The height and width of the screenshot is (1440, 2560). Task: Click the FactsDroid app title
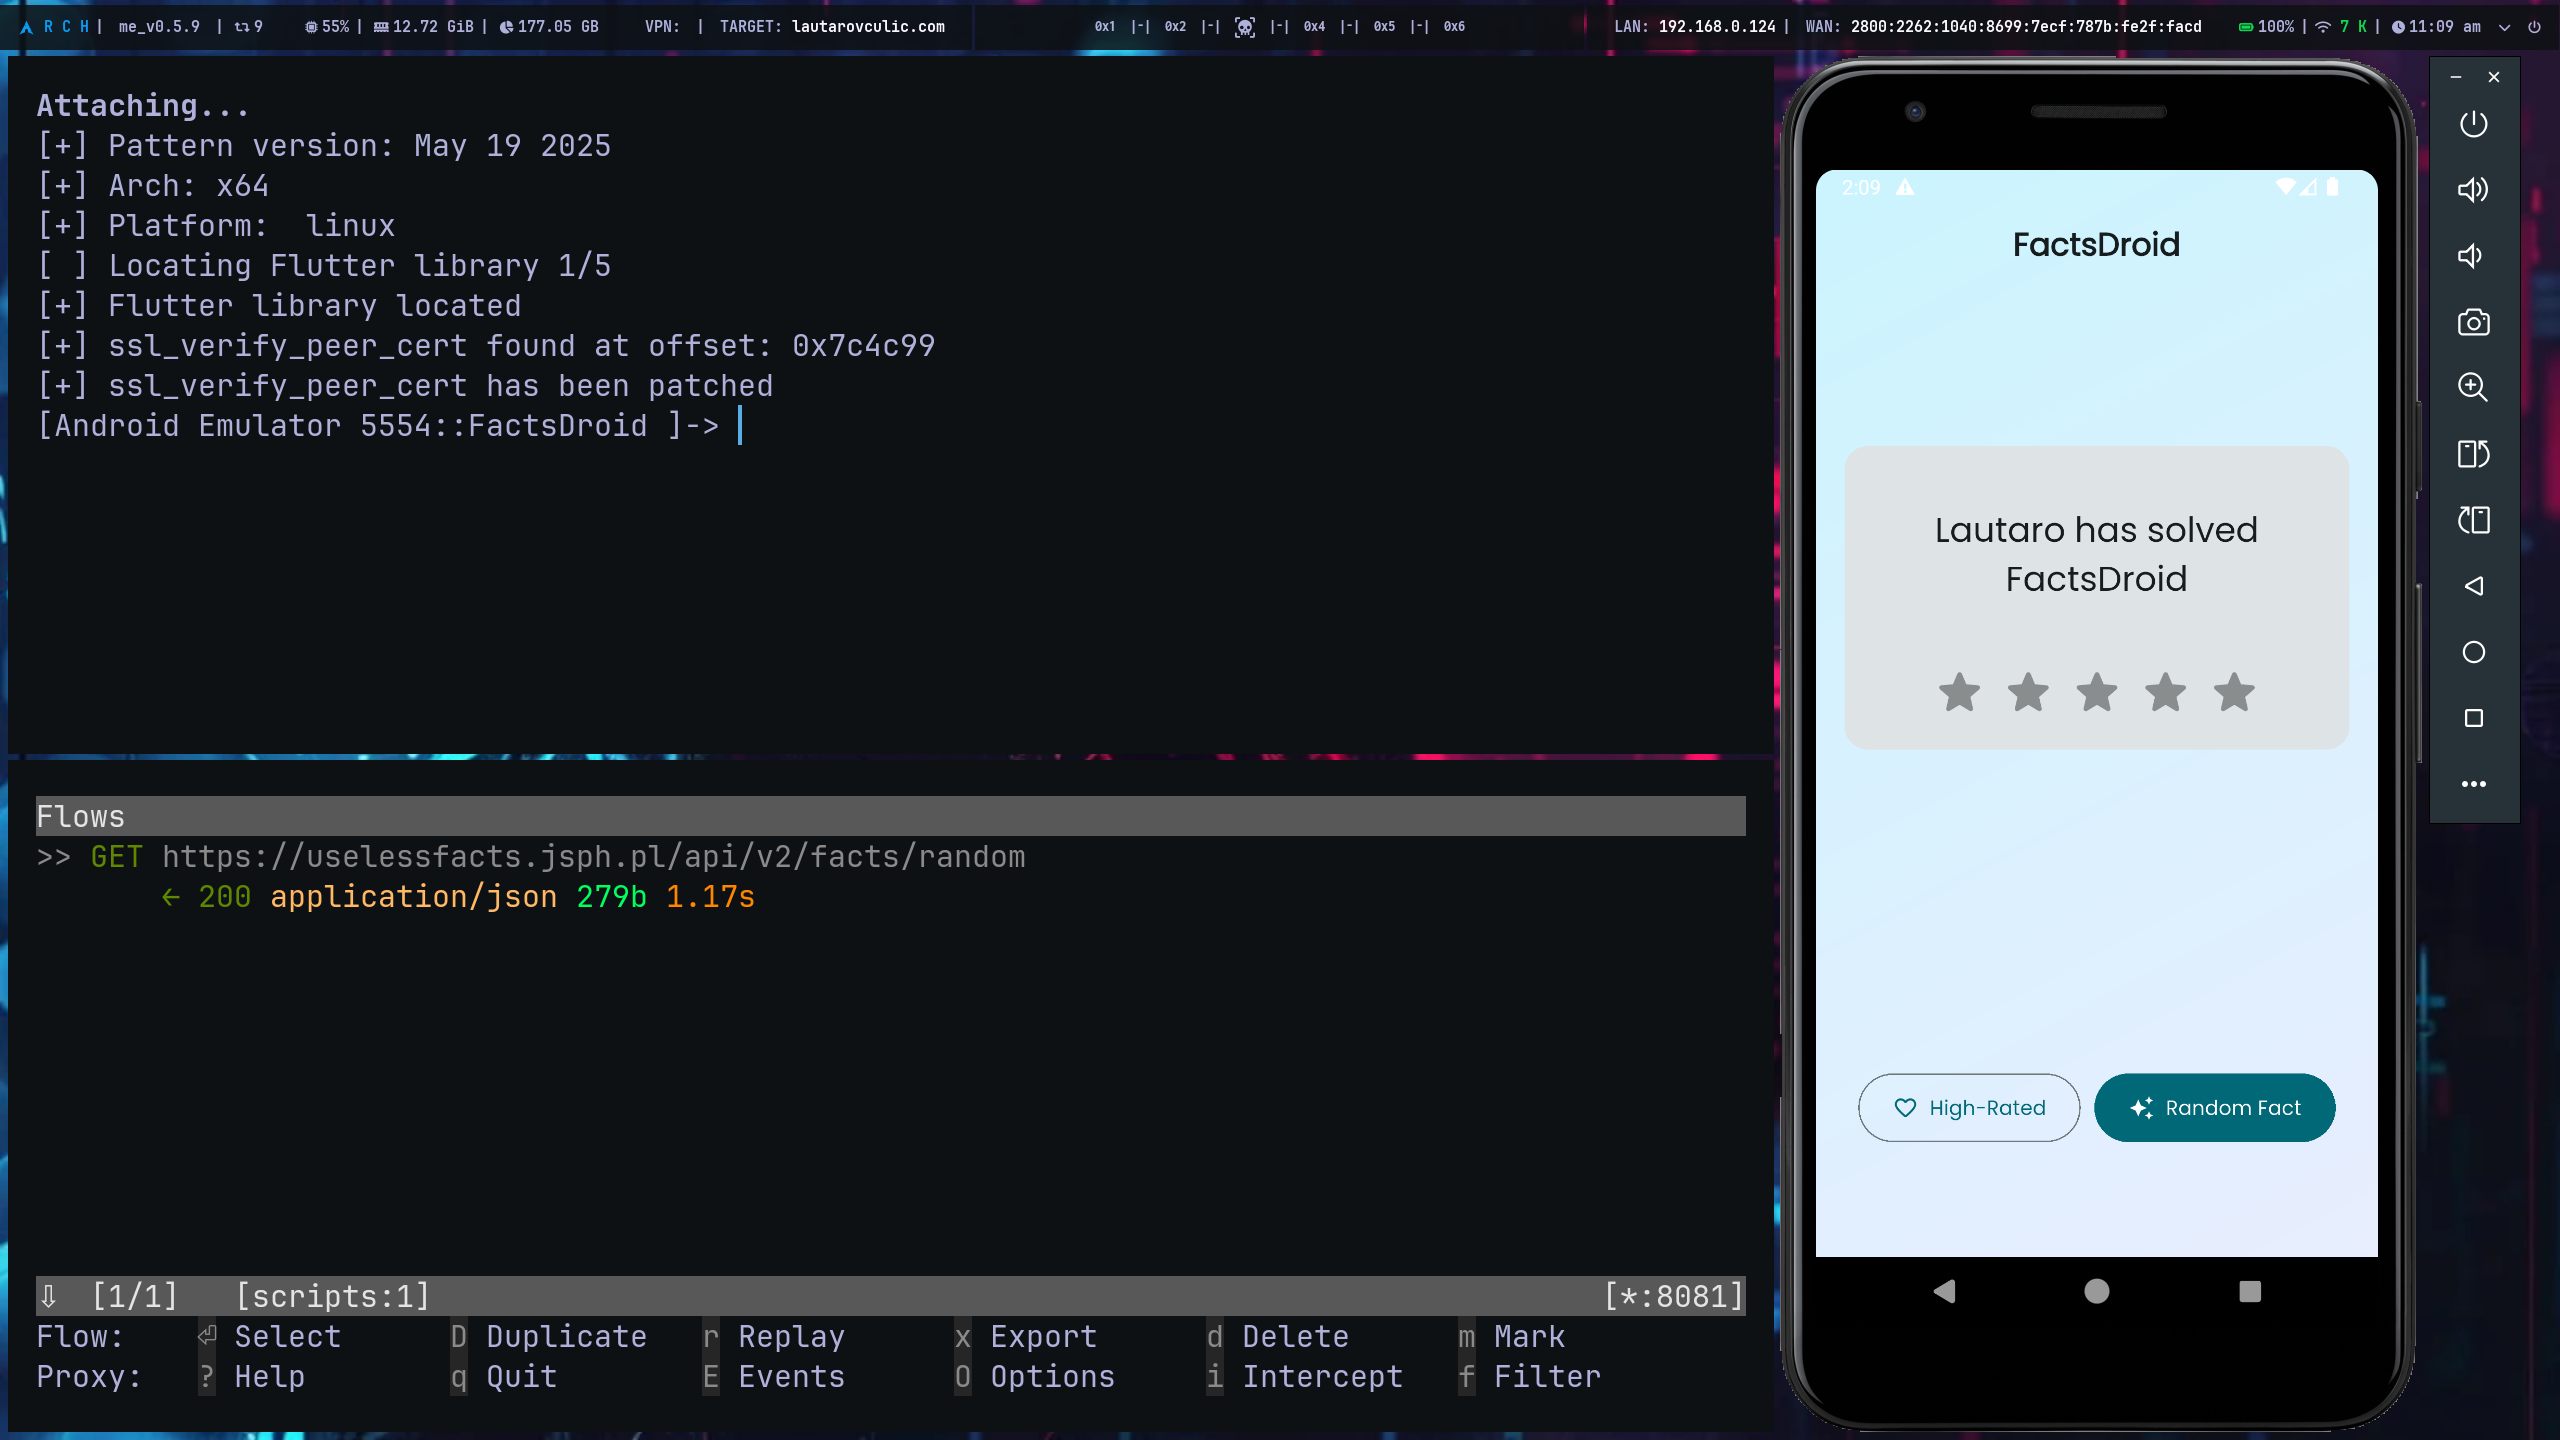point(2096,245)
